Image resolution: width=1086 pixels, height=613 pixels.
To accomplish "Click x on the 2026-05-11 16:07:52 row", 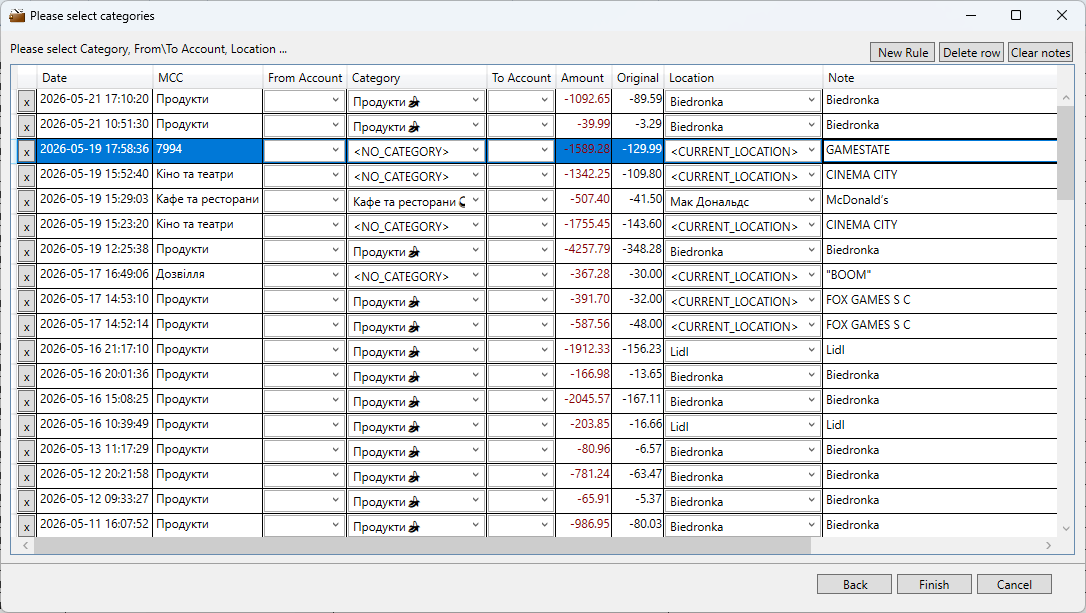I will point(26,526).
